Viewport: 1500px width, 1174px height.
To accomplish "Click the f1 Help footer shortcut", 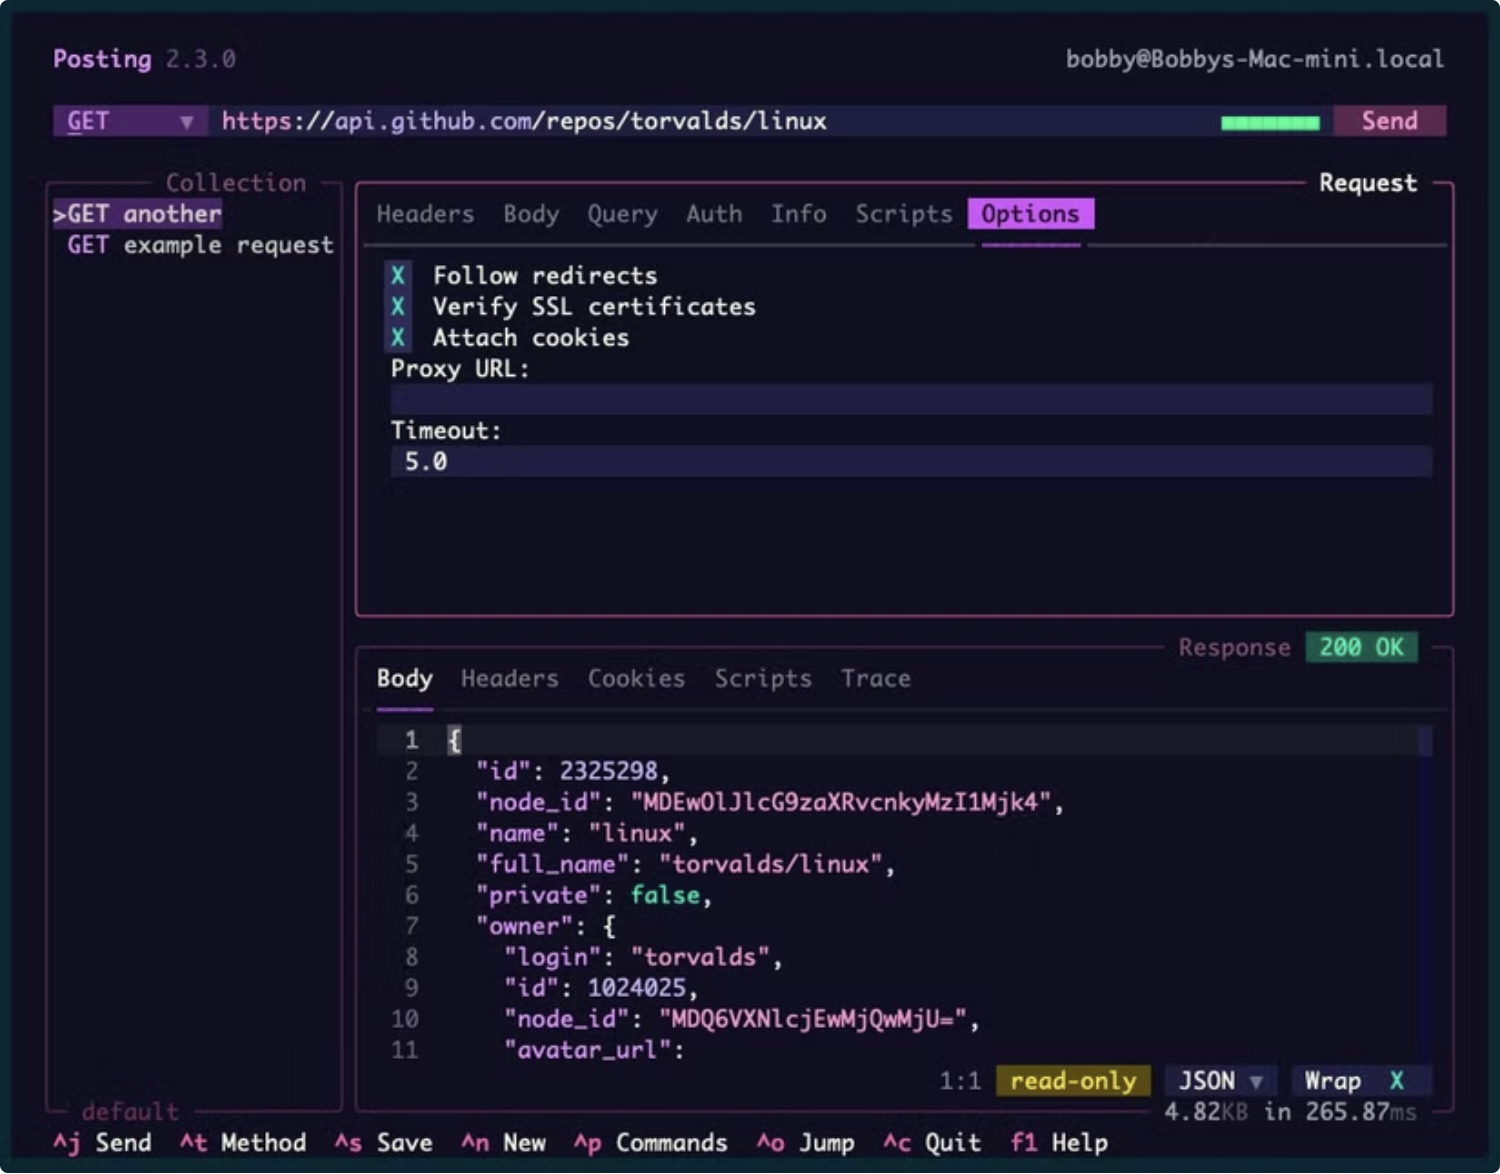I will pyautogui.click(x=1059, y=1143).
